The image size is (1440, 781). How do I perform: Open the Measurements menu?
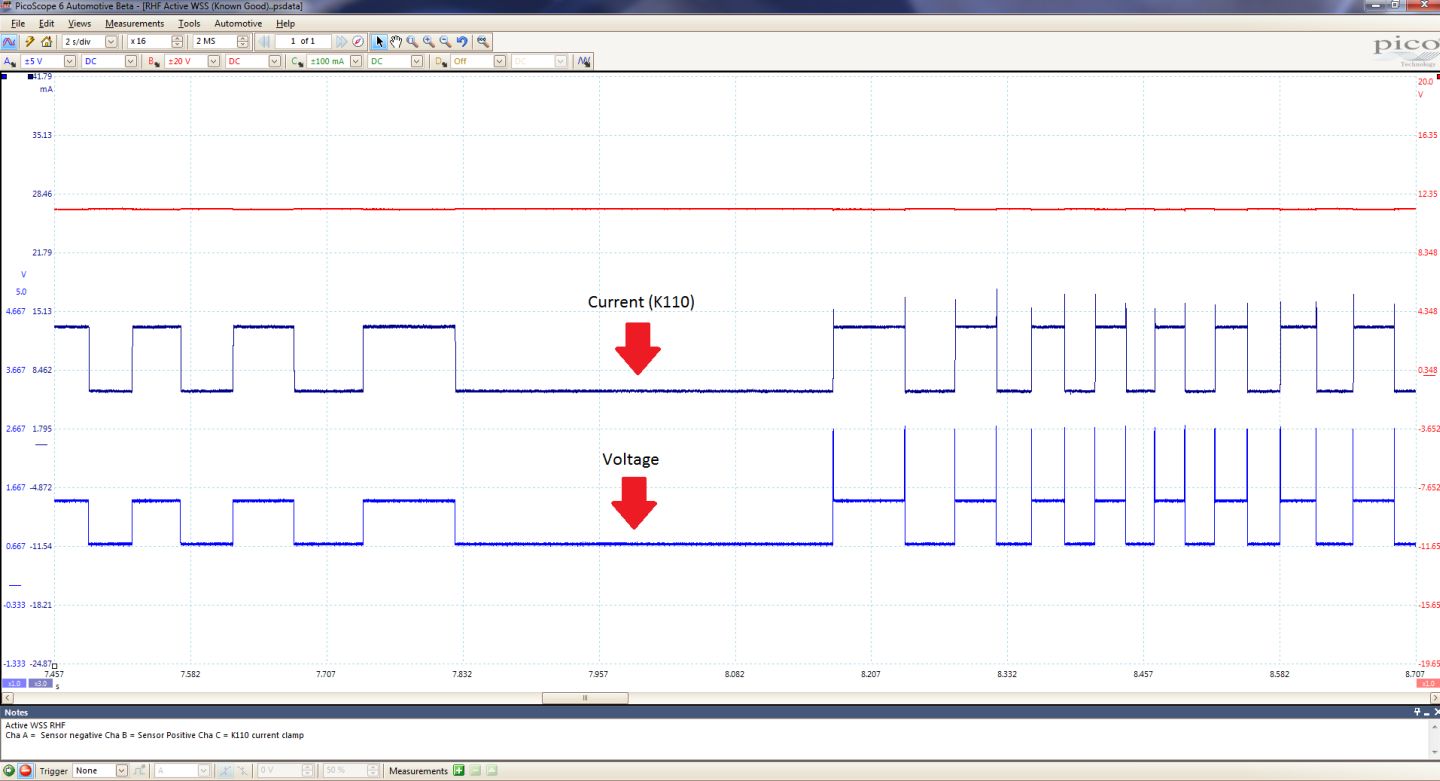[x=135, y=23]
